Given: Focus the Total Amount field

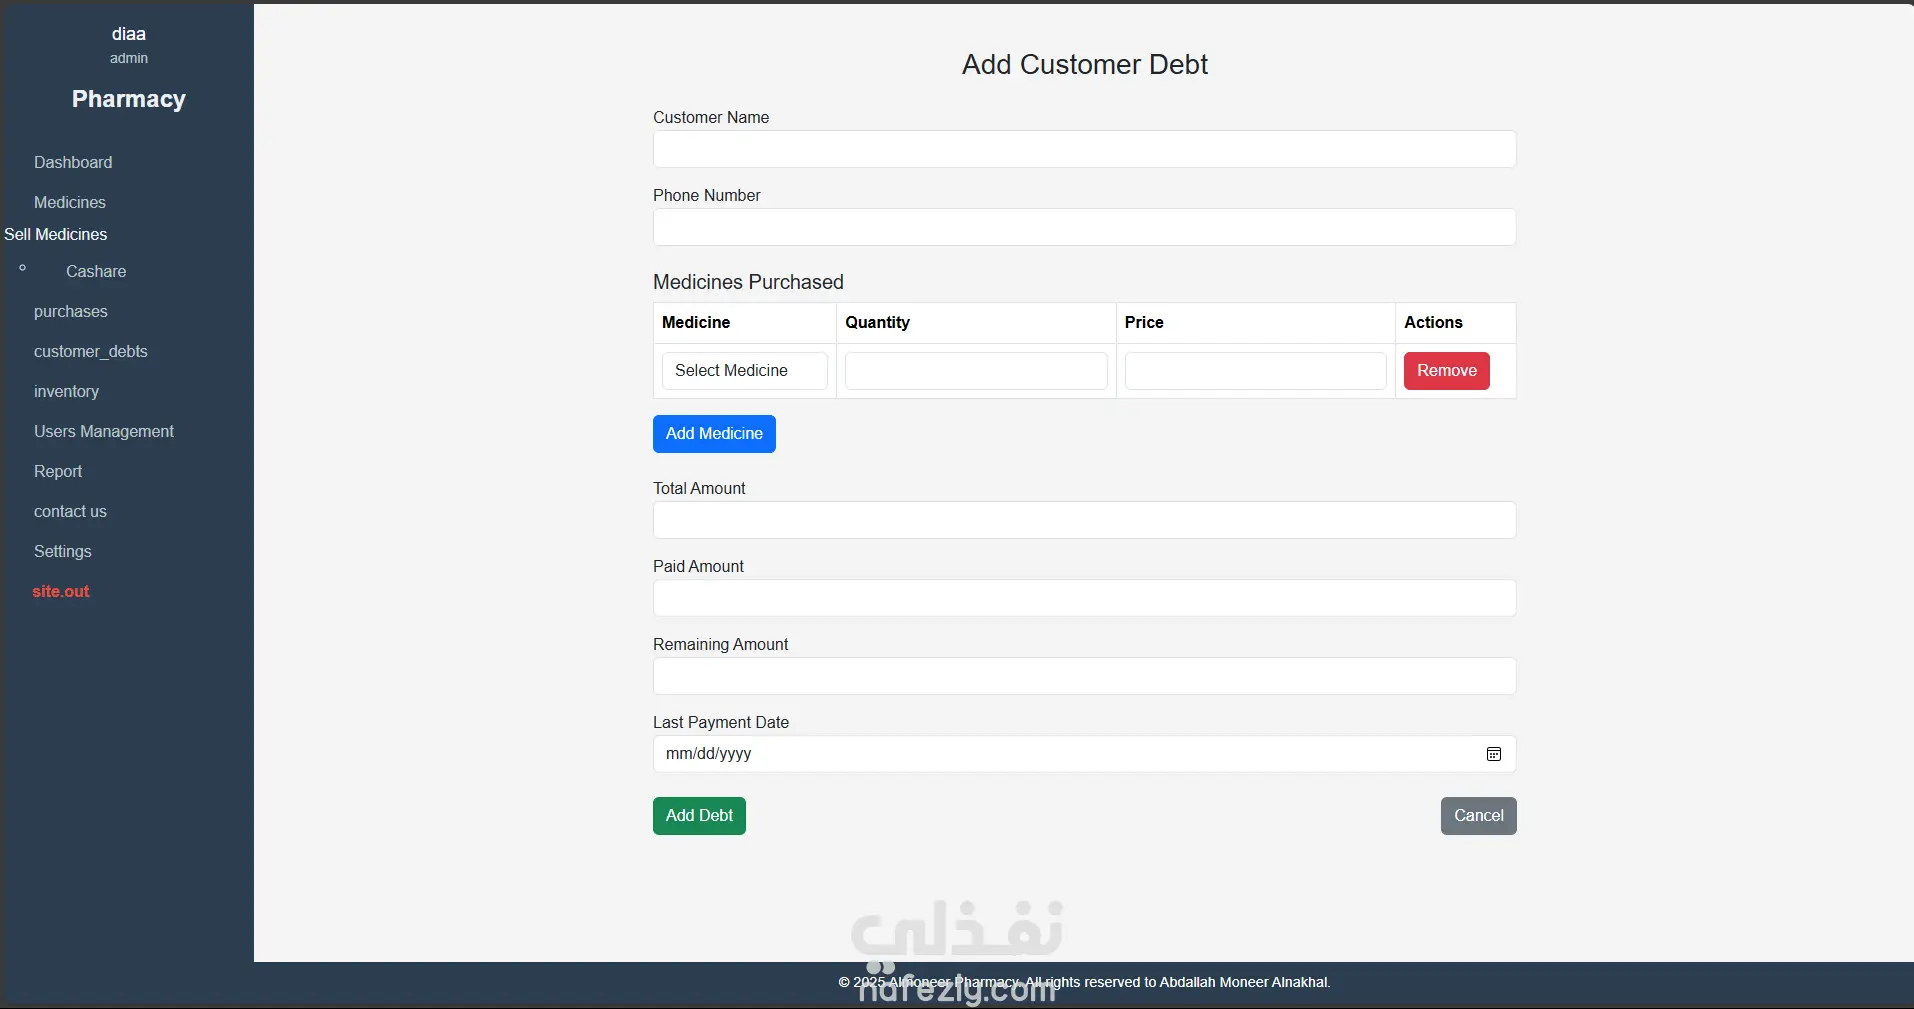Looking at the screenshot, I should click(x=1084, y=520).
